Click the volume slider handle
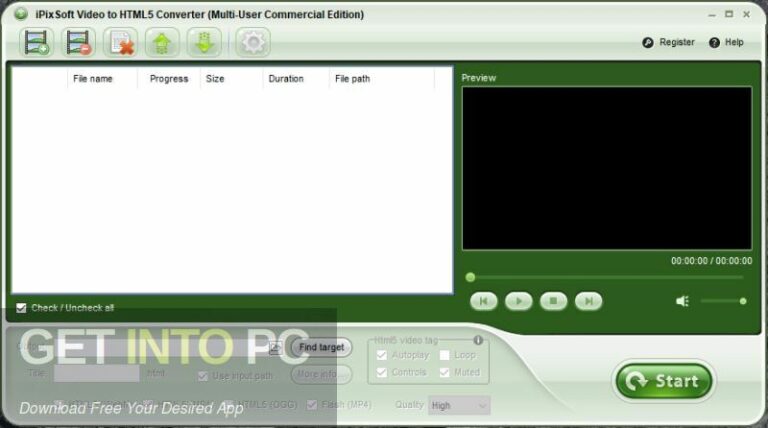The height and width of the screenshot is (428, 768). tap(743, 301)
